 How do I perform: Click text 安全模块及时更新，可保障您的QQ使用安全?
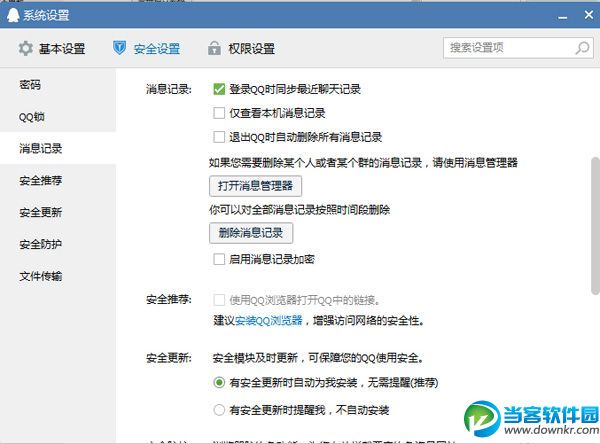tap(318, 358)
